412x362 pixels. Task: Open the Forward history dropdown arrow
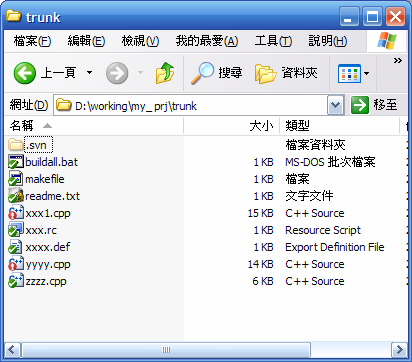coord(141,72)
